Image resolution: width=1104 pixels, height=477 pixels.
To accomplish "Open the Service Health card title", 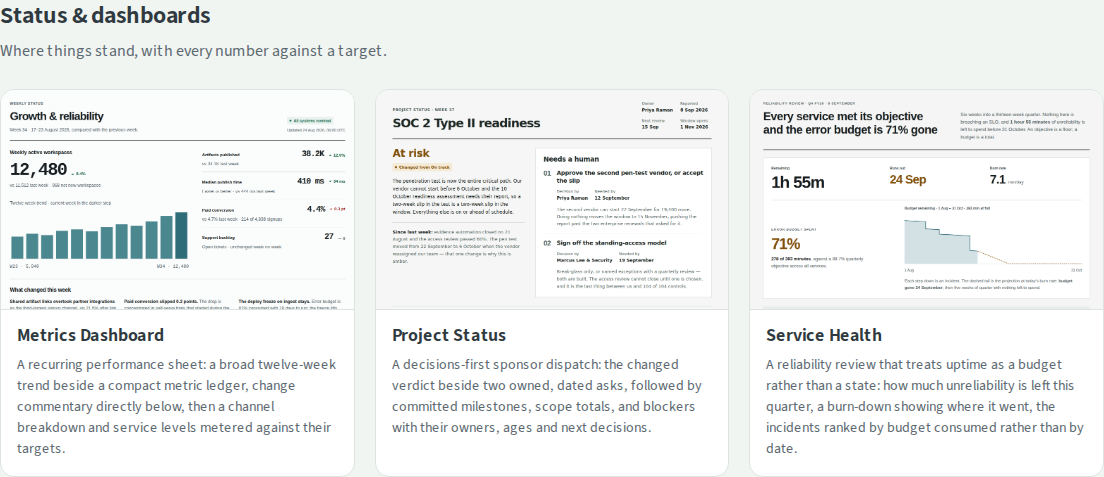I will (823, 335).
